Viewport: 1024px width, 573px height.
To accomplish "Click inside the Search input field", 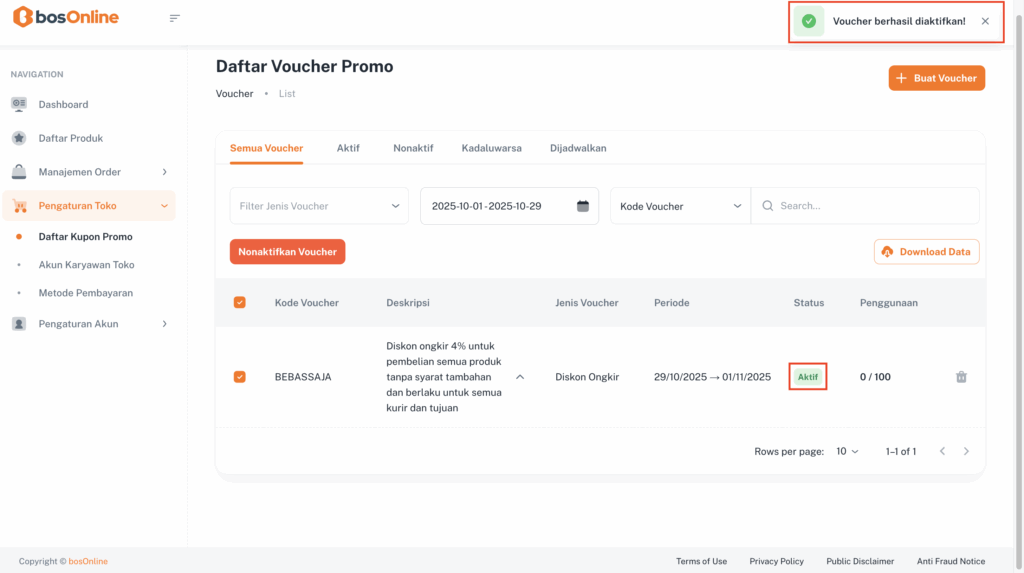I will coord(870,206).
